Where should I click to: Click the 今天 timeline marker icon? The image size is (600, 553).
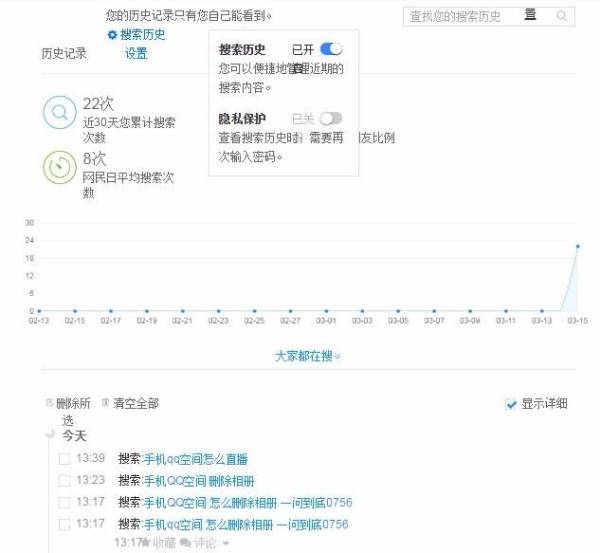tap(50, 434)
